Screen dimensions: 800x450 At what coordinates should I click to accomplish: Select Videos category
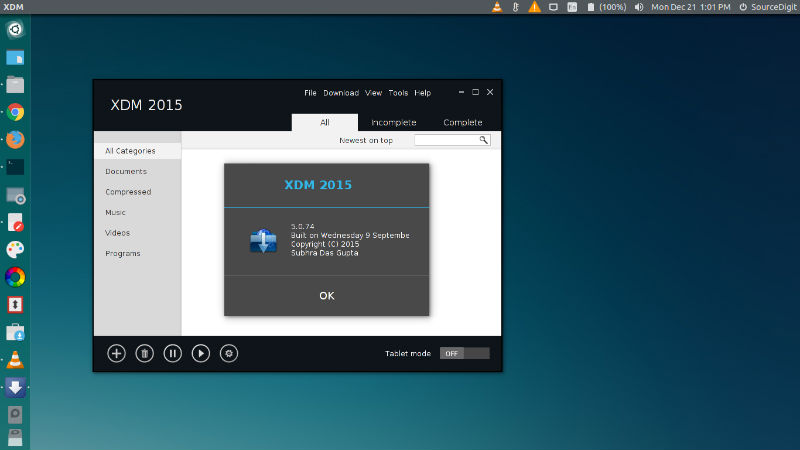click(x=117, y=233)
